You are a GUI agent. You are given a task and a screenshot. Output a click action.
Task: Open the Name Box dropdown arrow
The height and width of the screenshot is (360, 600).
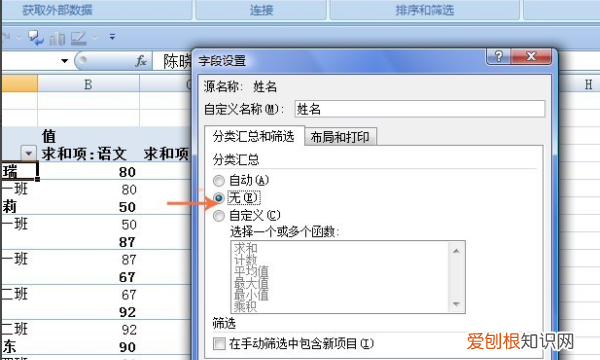pos(64,61)
